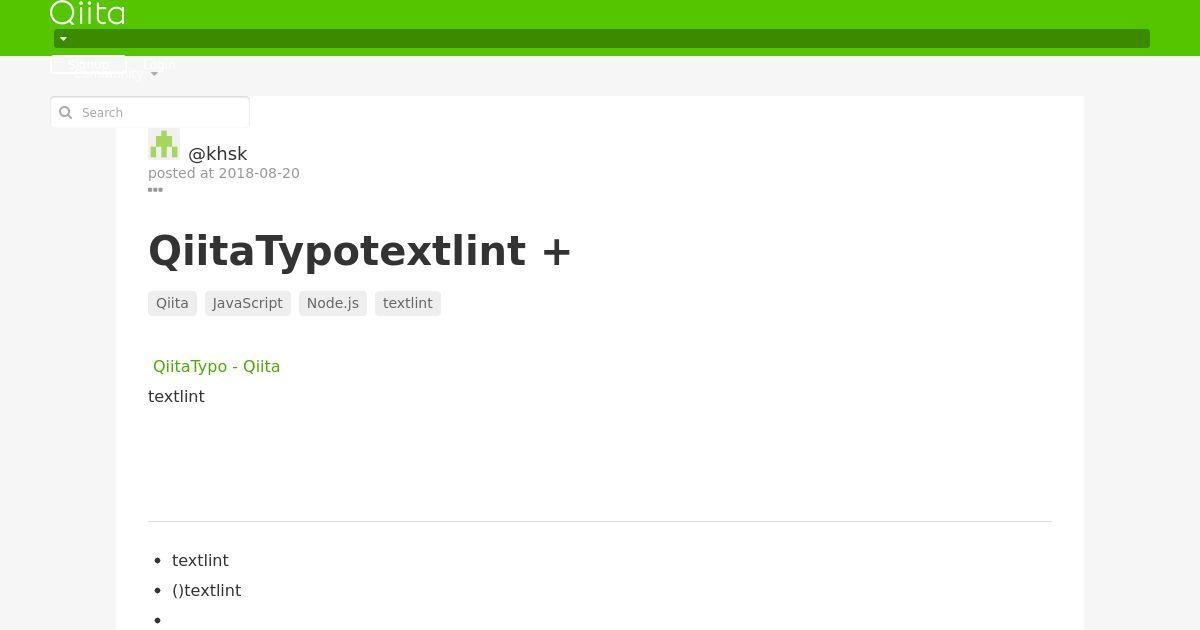Select the textlint tag
This screenshot has width=1200, height=630.
408,303
